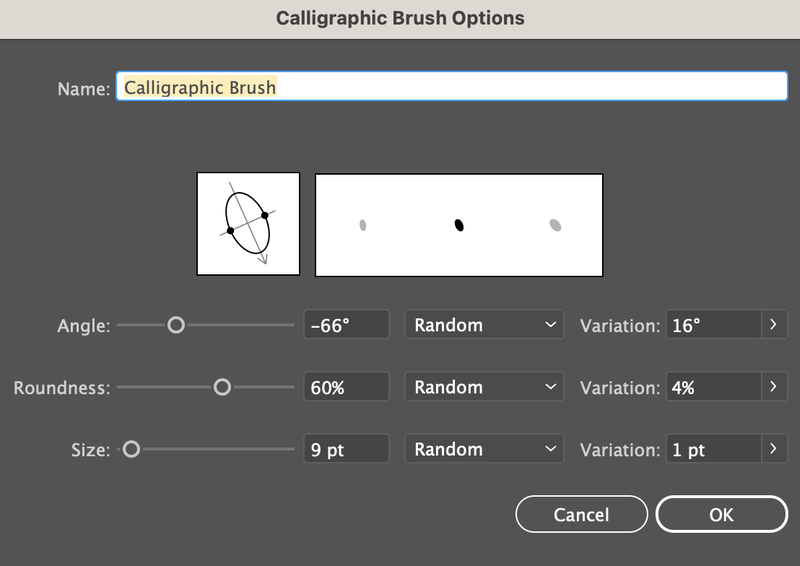Click the Angle slider handle

click(176, 325)
